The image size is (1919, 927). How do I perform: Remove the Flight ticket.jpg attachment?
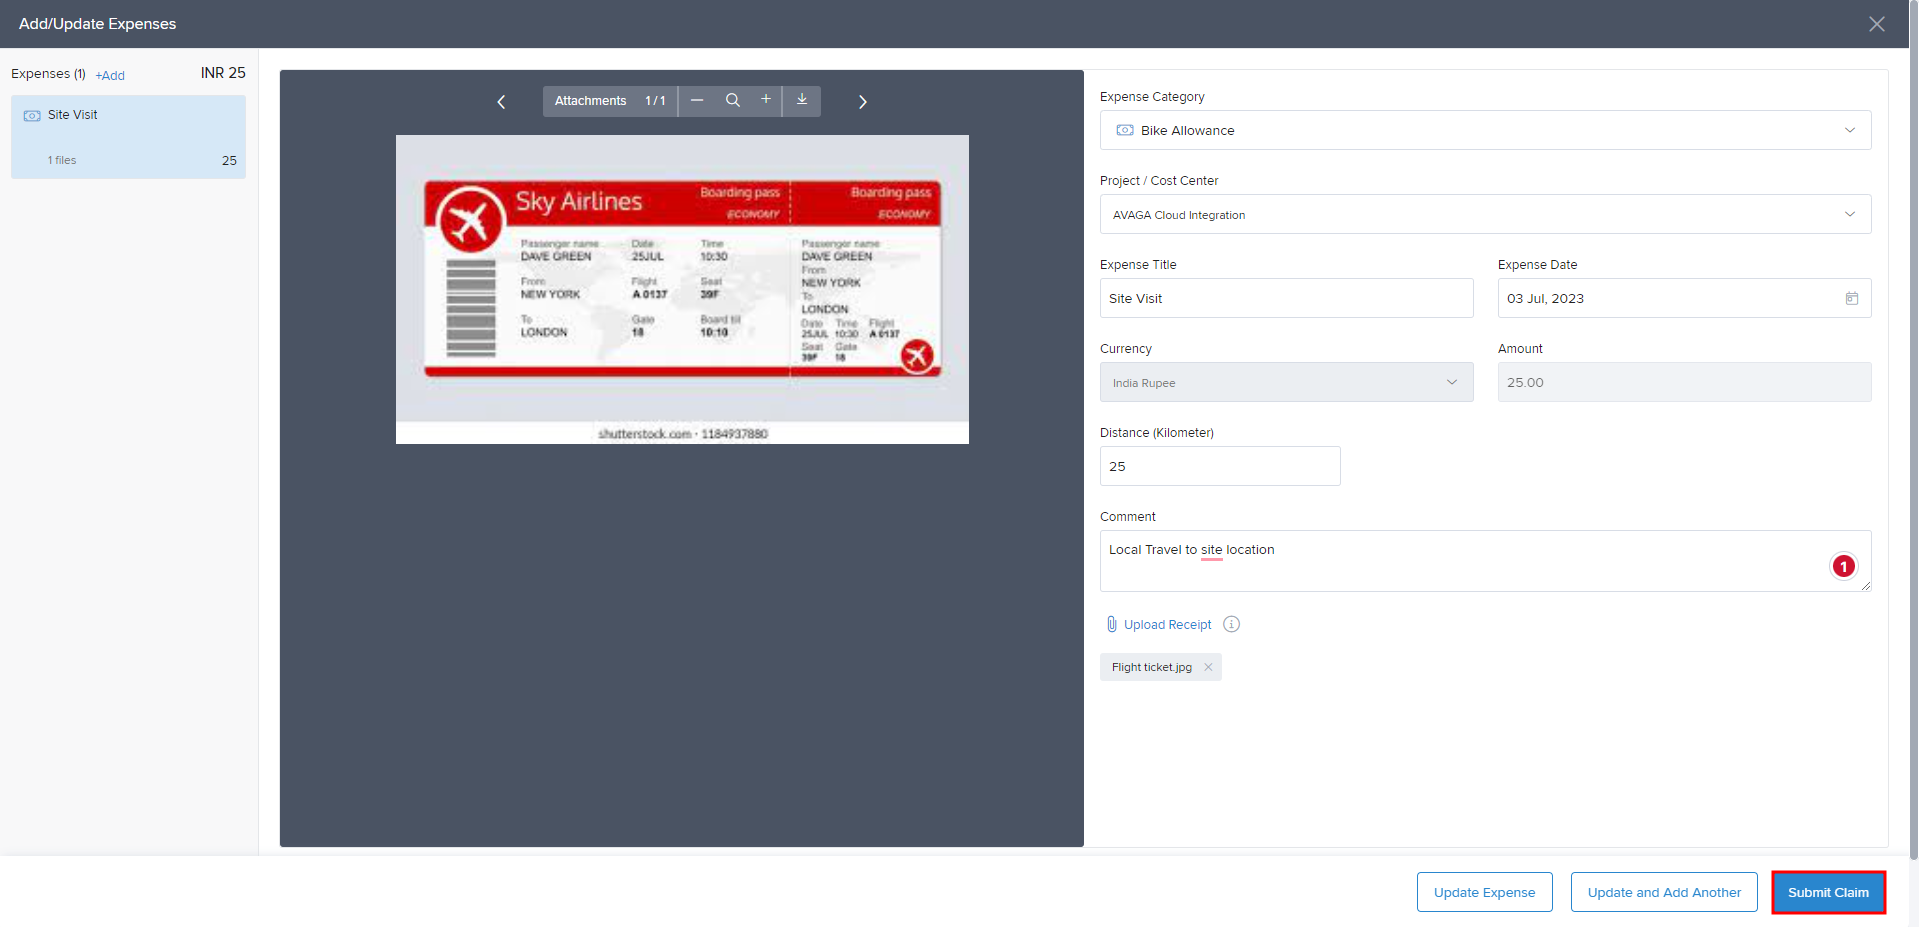(1208, 667)
